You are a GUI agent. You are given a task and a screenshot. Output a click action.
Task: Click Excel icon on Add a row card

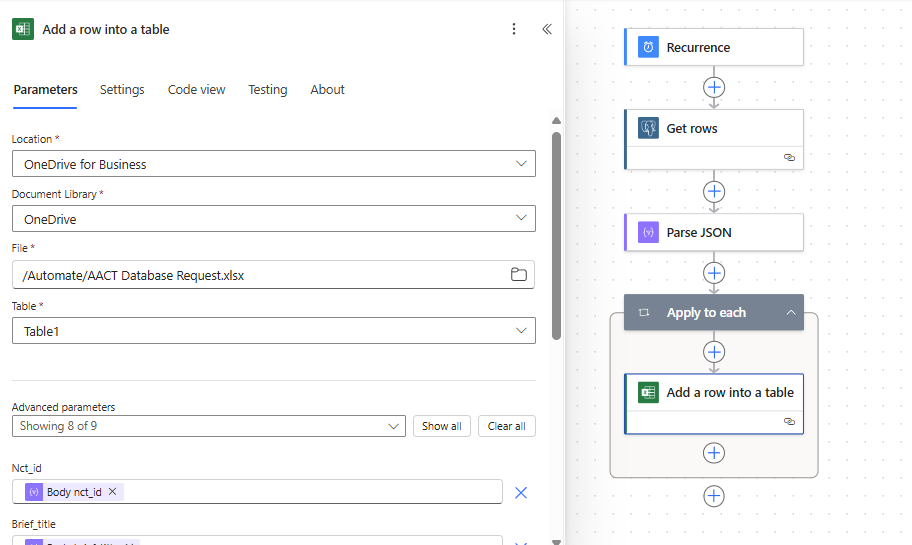pos(648,393)
